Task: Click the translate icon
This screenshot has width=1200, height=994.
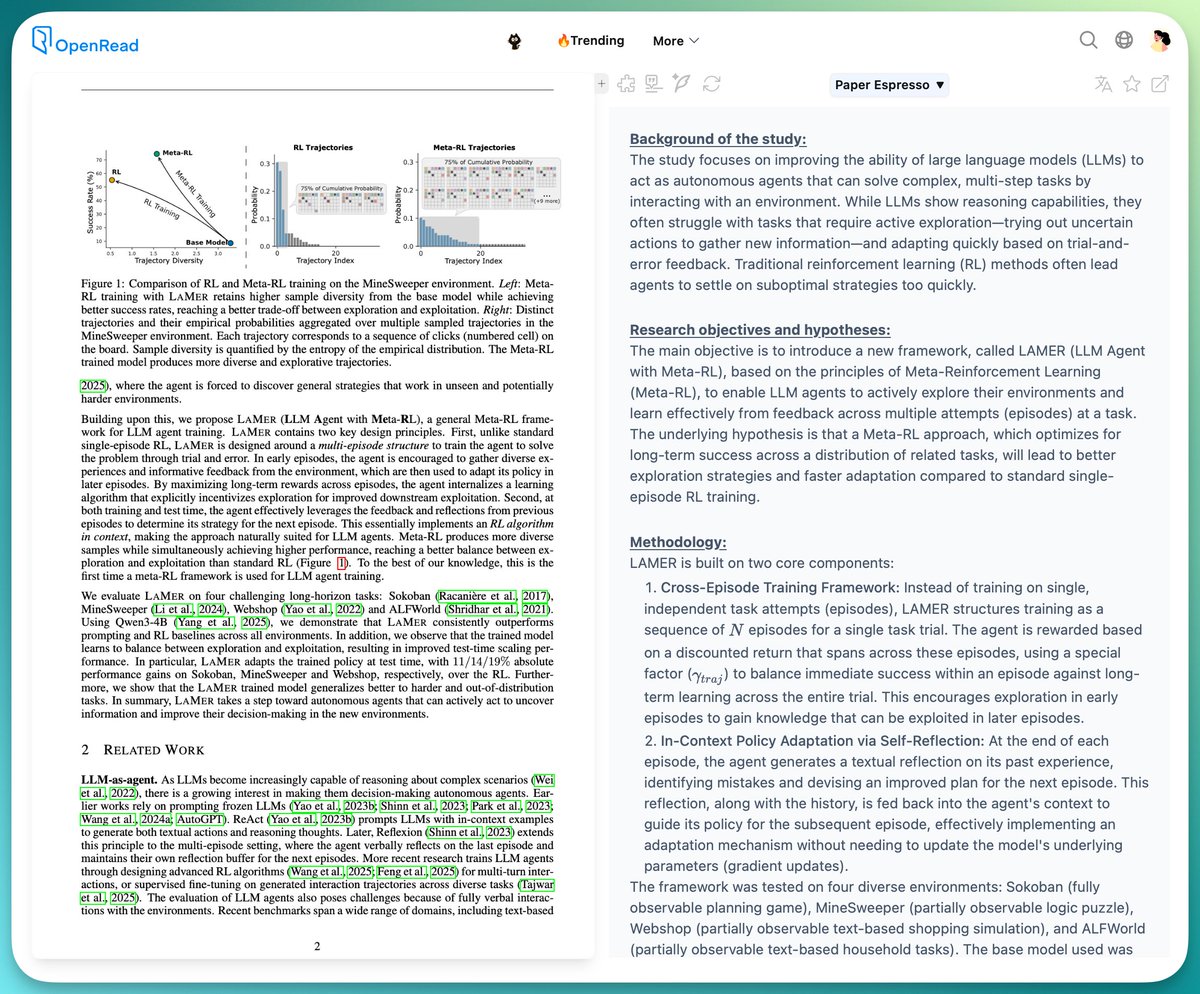Action: click(1103, 85)
